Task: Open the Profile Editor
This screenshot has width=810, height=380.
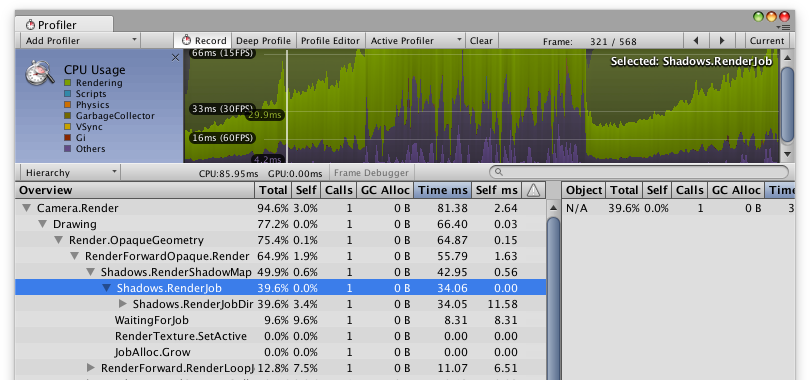Action: point(330,41)
